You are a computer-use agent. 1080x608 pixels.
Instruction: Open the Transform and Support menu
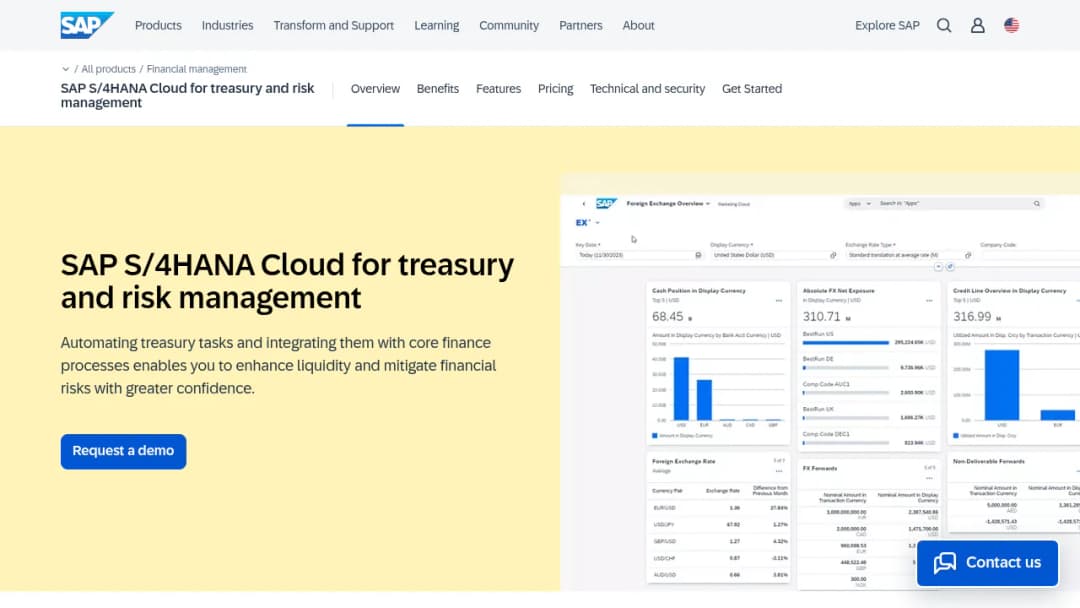(333, 25)
